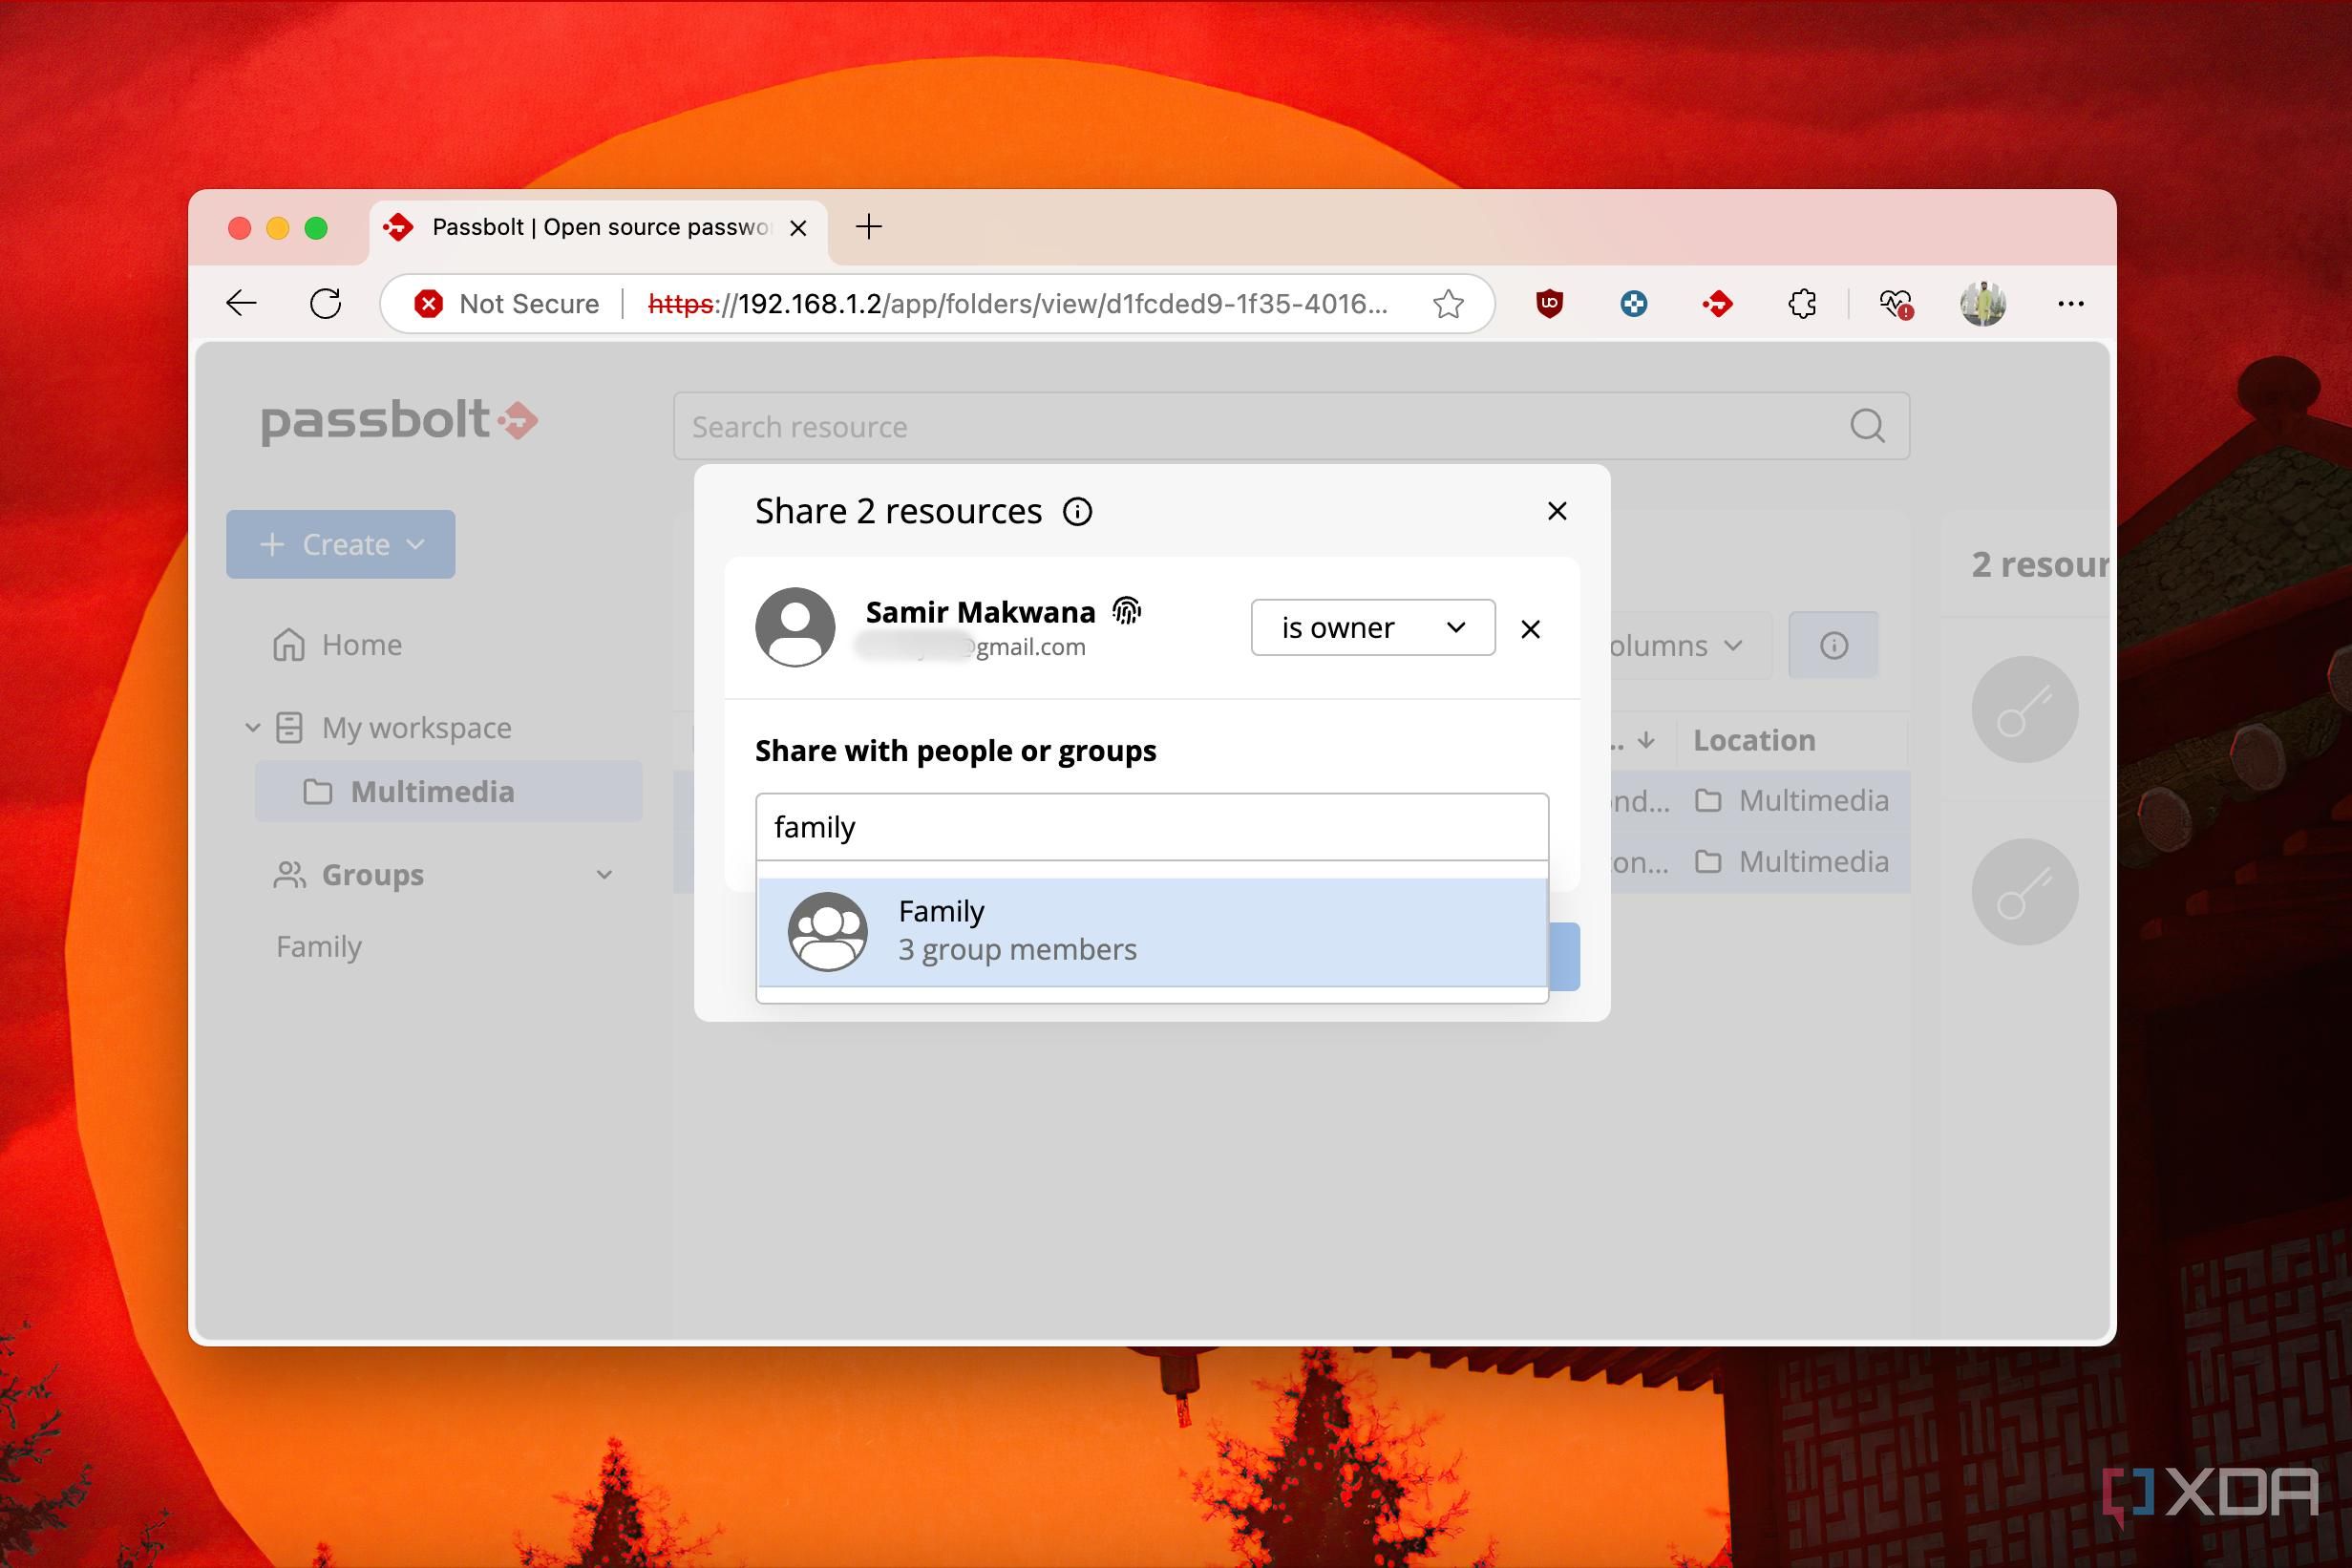Viewport: 2352px width, 1568px height.
Task: Close the Passbolt browser tab
Action: (798, 228)
